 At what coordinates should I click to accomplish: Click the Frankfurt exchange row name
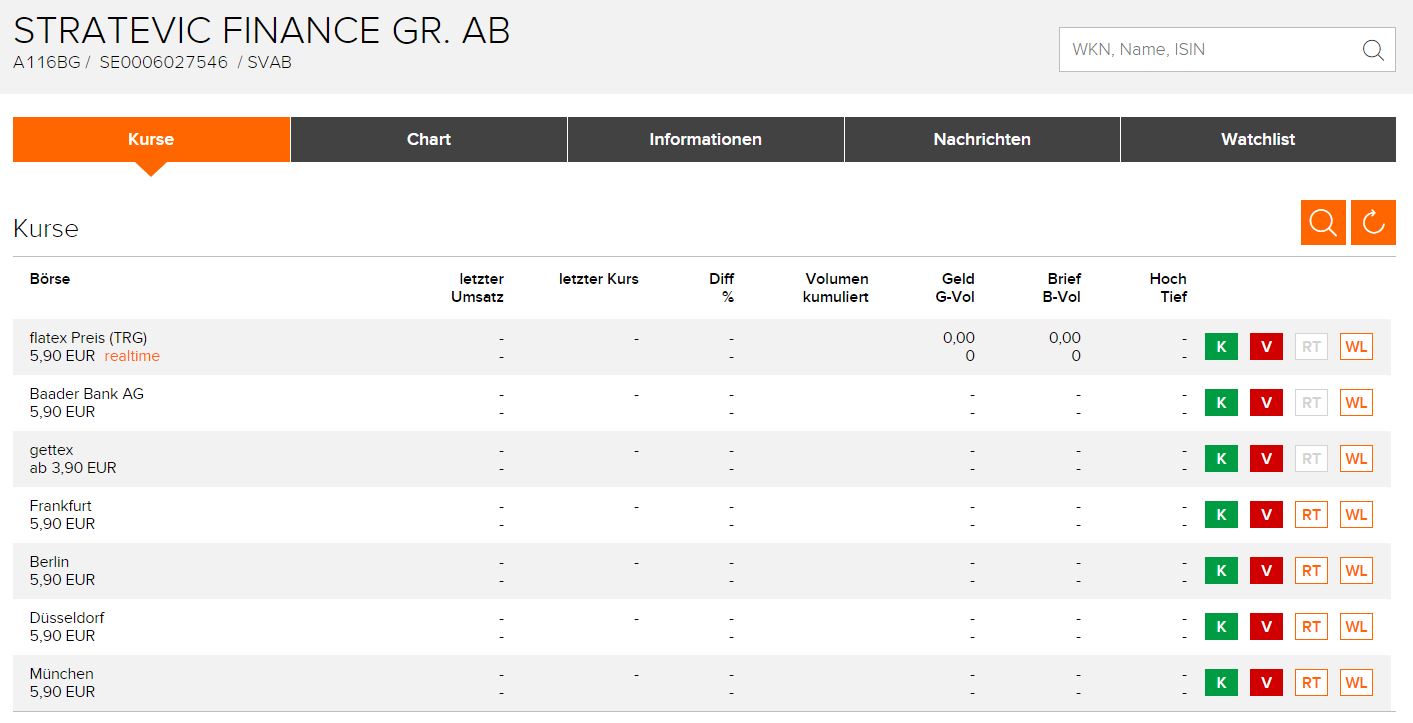click(x=61, y=506)
